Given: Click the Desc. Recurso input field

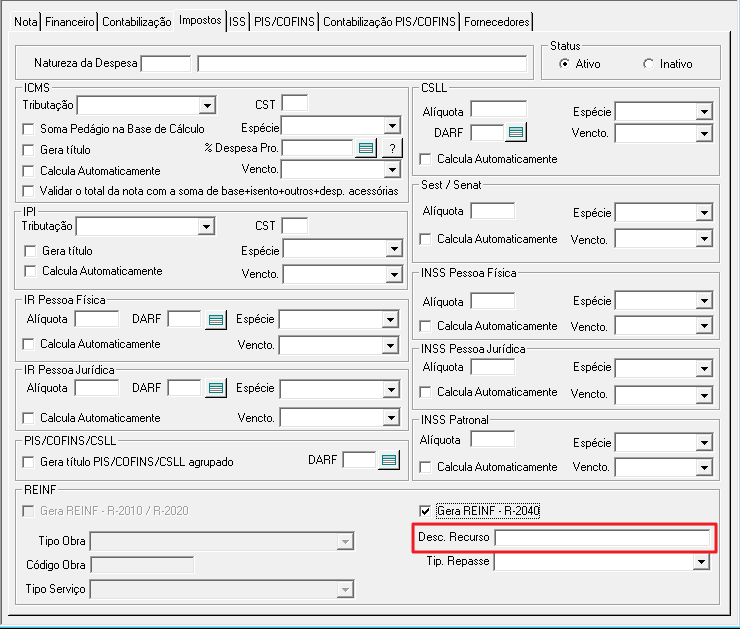Looking at the screenshot, I should click(x=602, y=538).
